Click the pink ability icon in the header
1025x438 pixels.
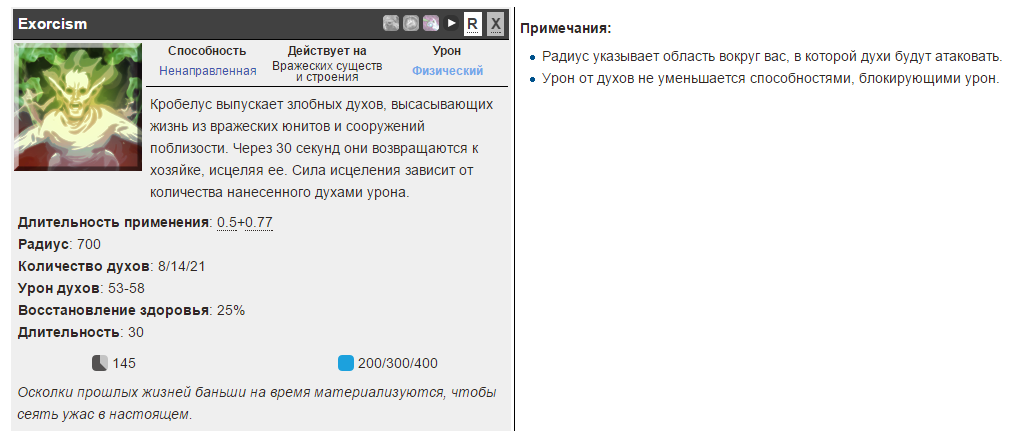(430, 22)
